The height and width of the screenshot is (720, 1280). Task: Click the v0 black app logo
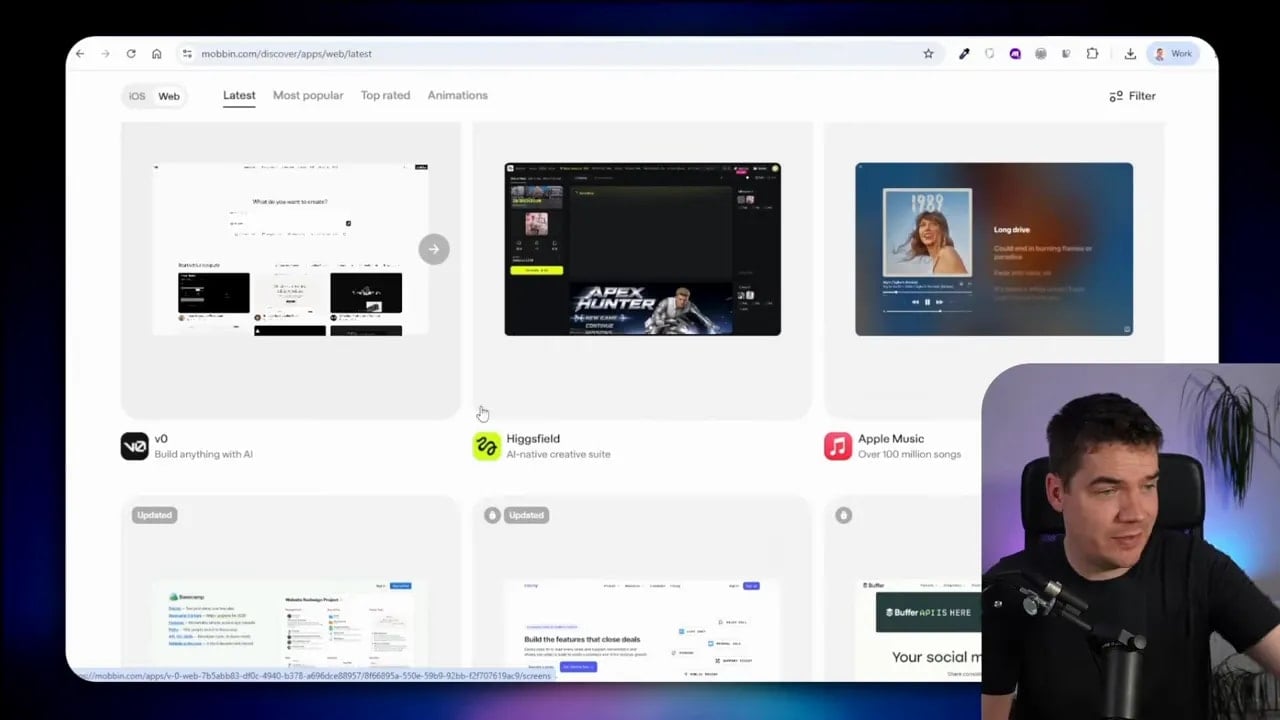coord(135,446)
